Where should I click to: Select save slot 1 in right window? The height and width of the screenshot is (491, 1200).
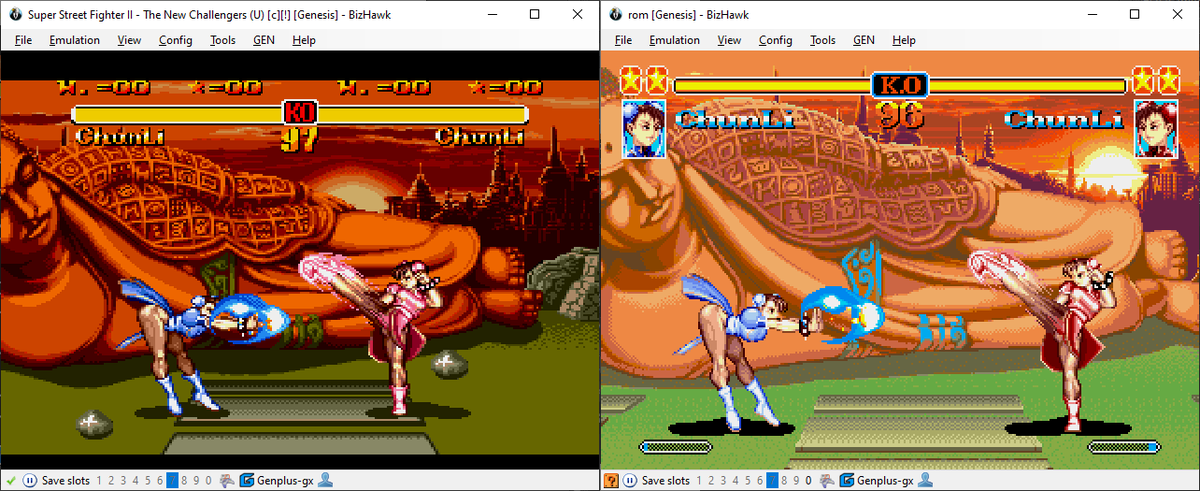coord(699,481)
